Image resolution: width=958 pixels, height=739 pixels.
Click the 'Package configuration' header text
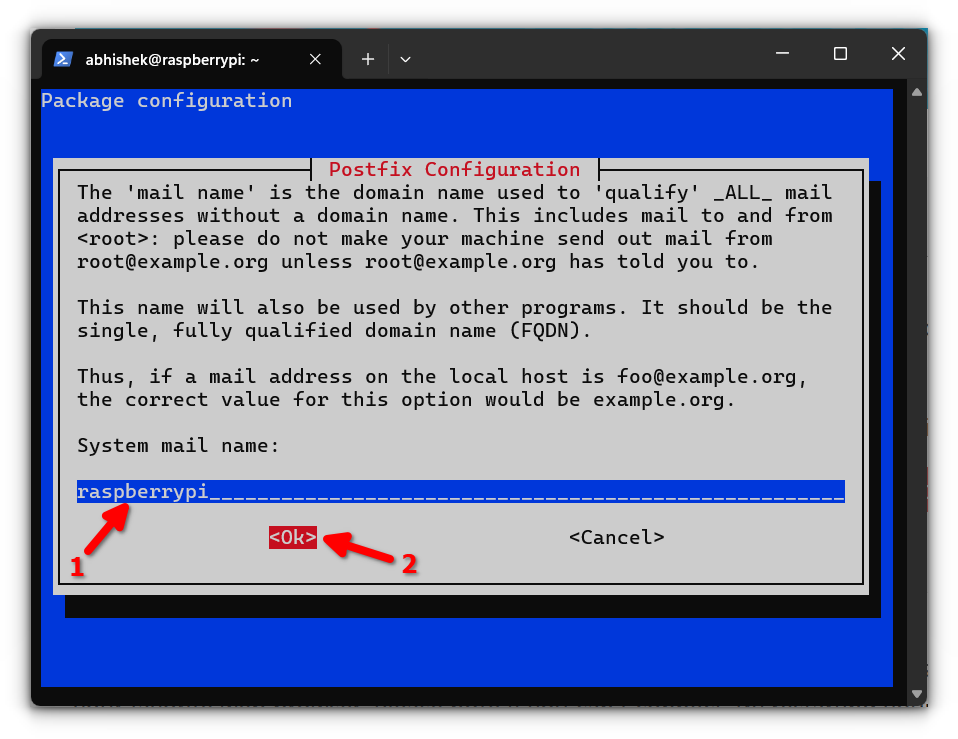point(167,101)
